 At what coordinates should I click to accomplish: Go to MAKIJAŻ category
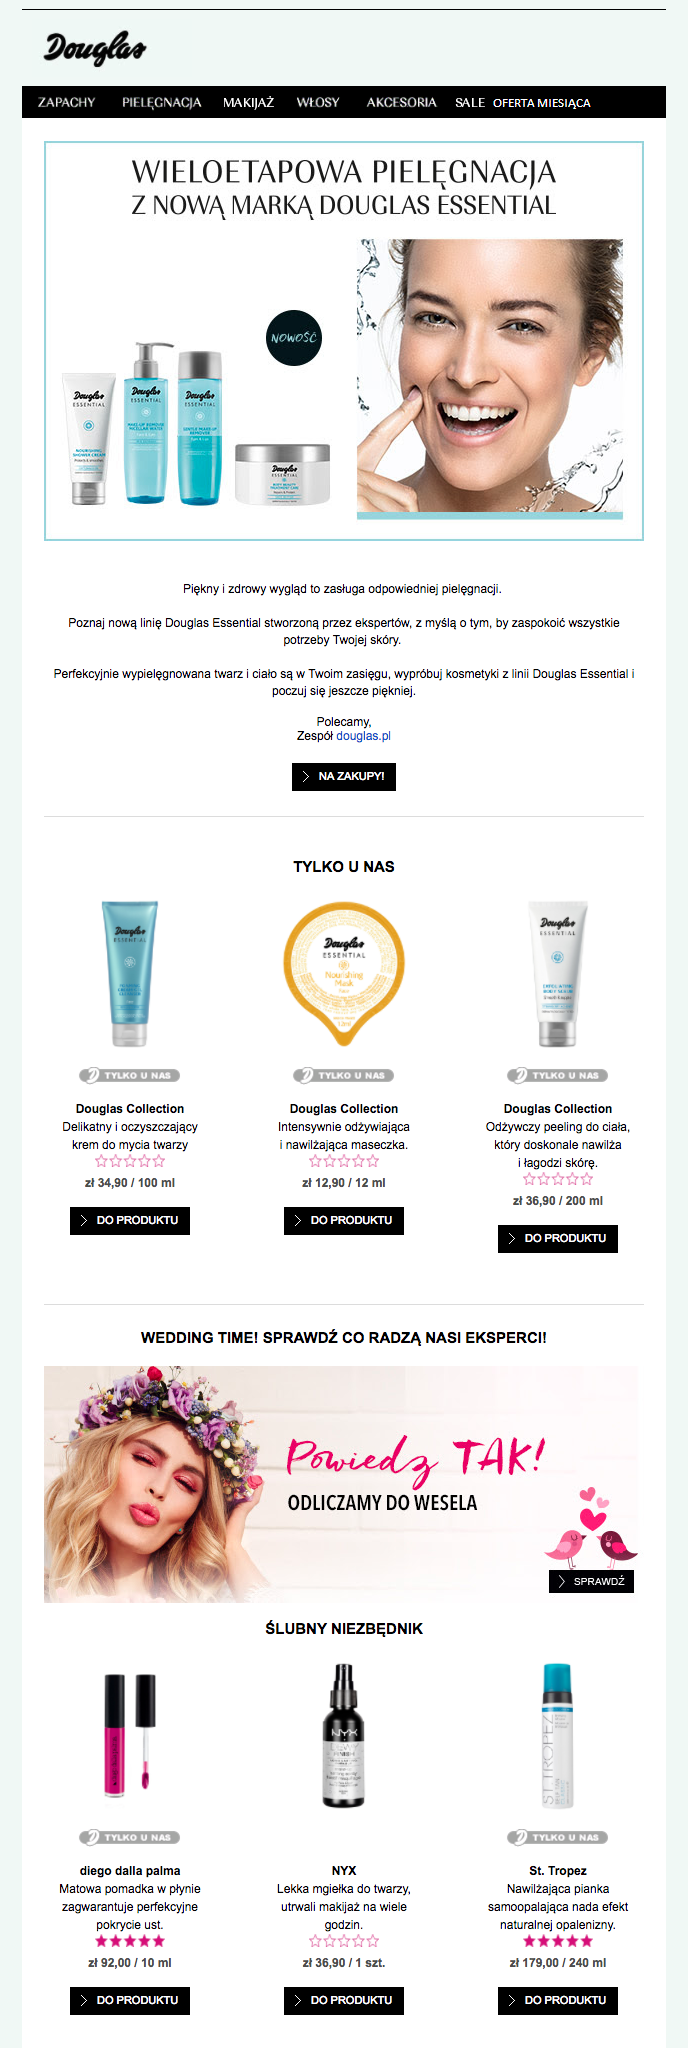tap(248, 102)
